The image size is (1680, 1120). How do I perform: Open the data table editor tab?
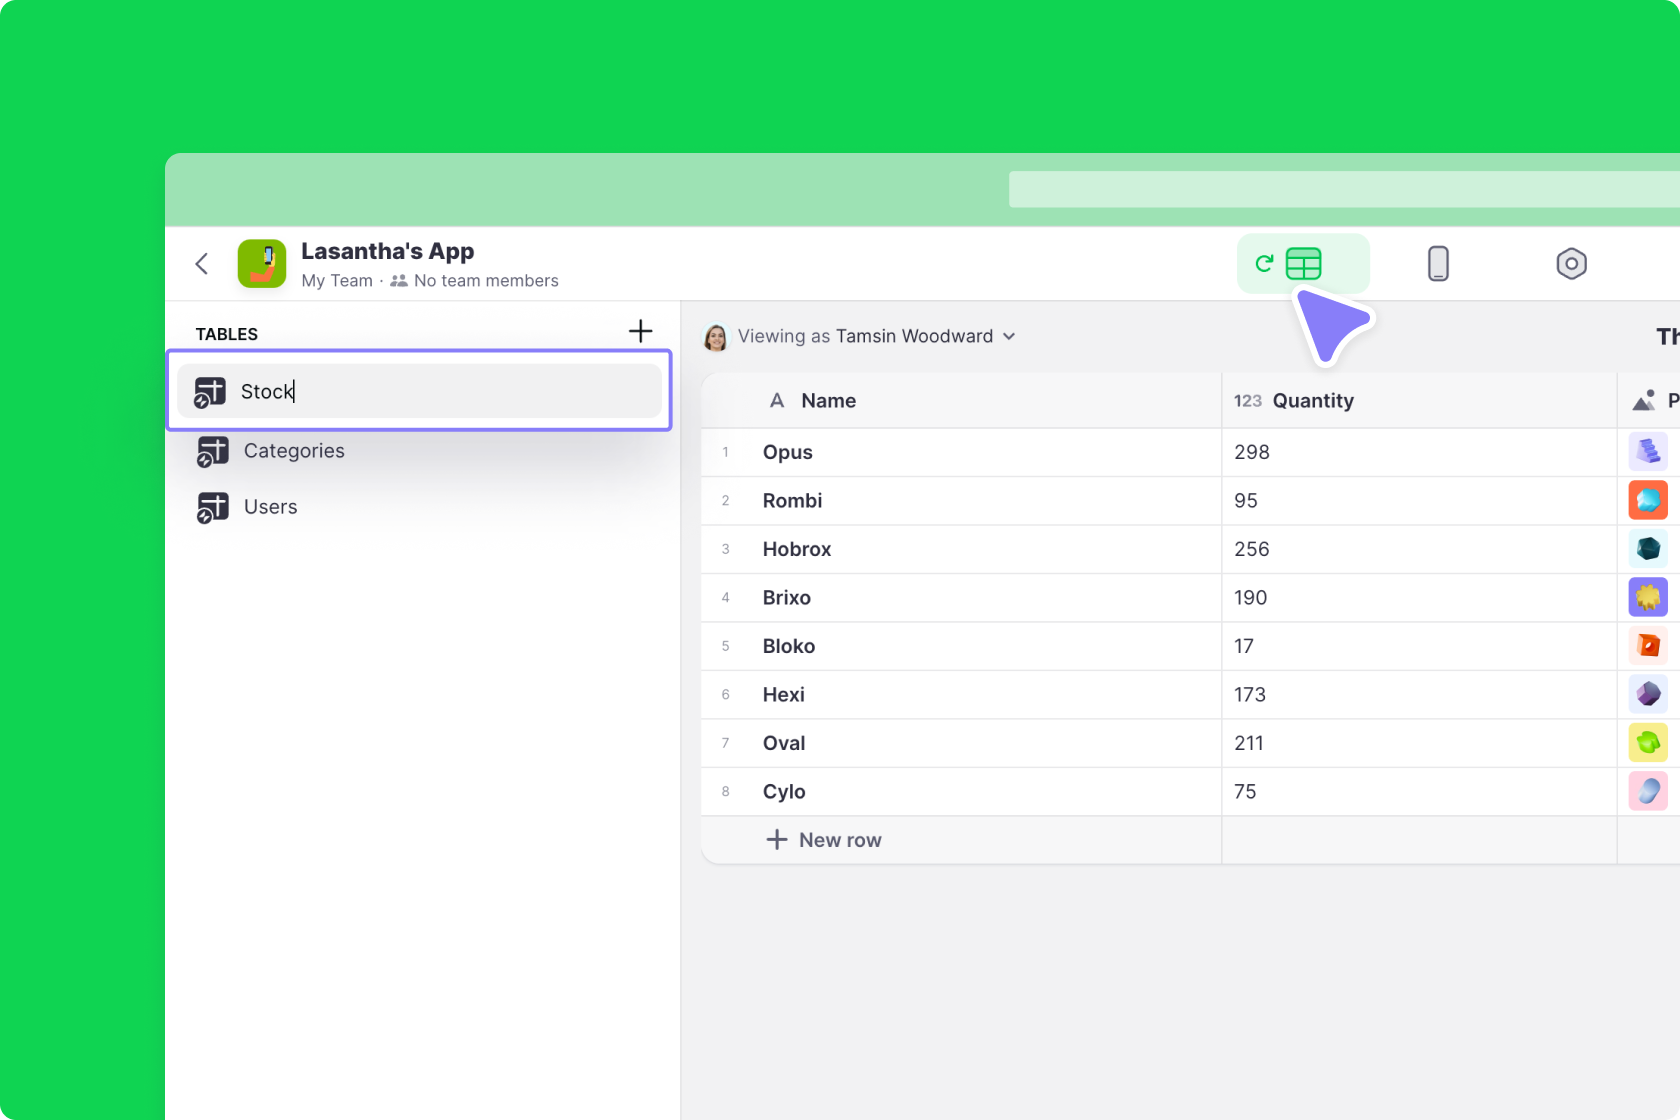(x=1302, y=264)
